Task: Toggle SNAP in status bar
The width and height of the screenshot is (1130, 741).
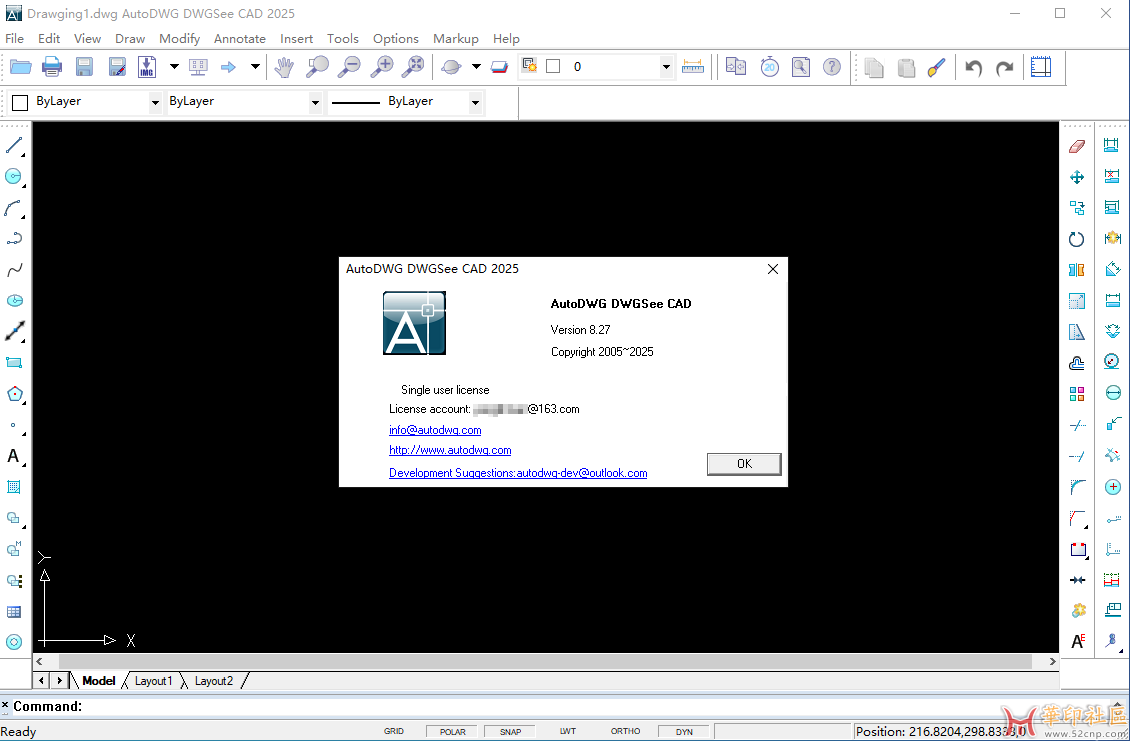Action: tap(510, 732)
